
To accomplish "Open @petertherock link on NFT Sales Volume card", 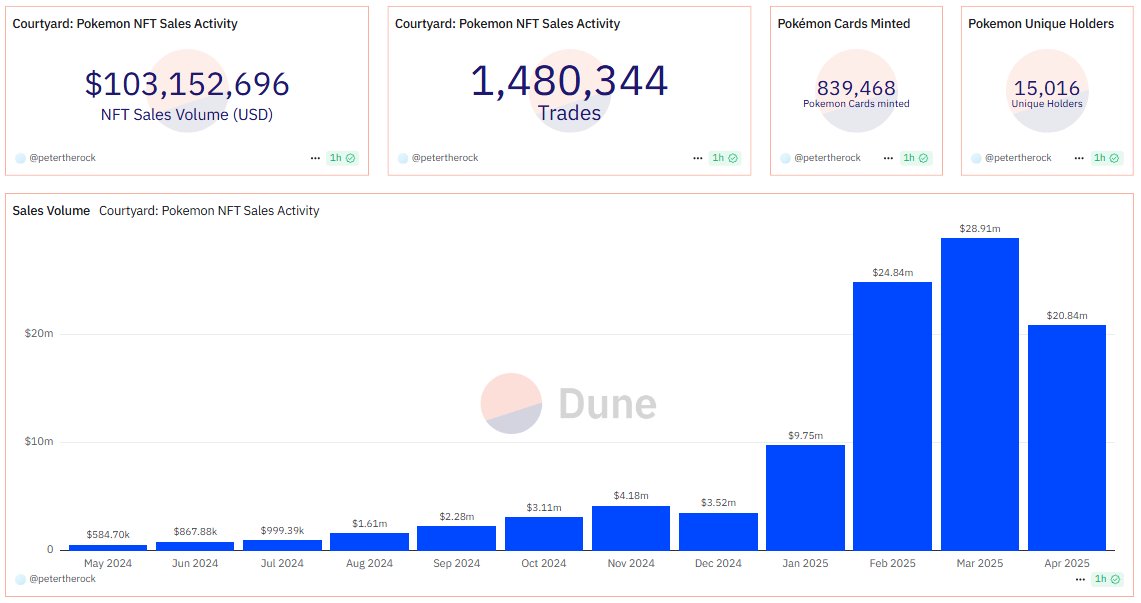I will click(x=63, y=158).
